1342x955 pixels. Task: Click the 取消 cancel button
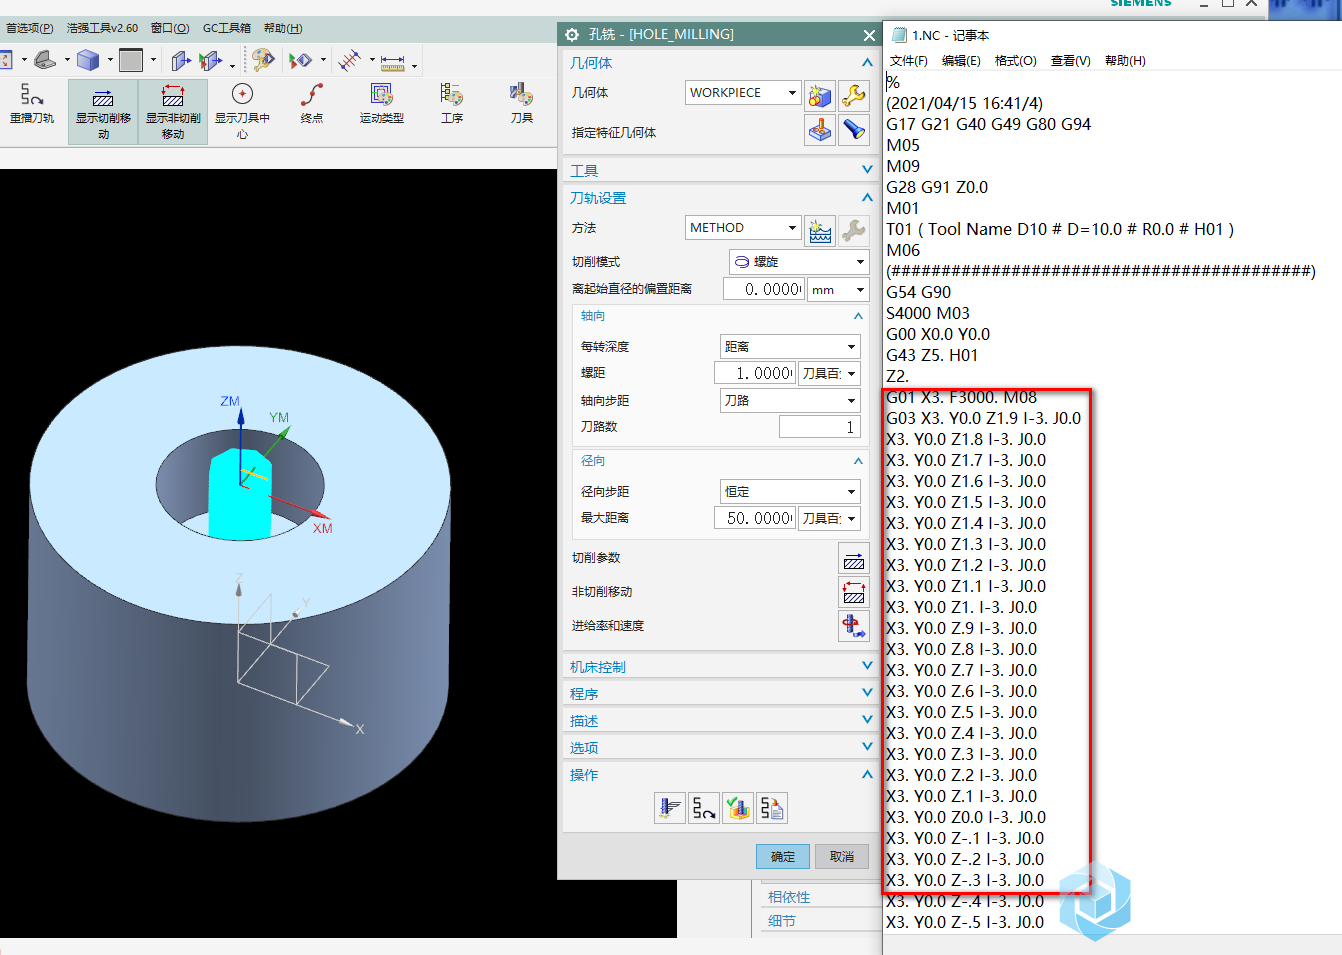point(842,857)
